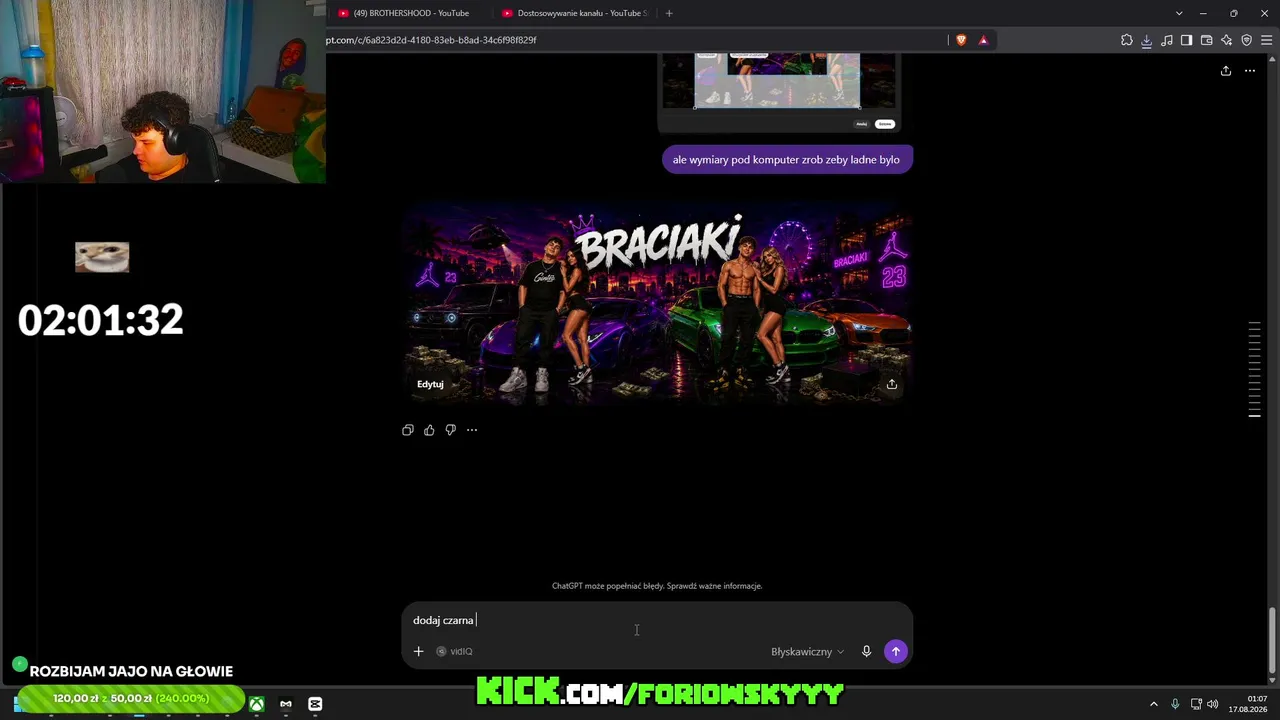Open the CapCut icon in the taskbar
This screenshot has width=1280, height=720.
[315, 704]
